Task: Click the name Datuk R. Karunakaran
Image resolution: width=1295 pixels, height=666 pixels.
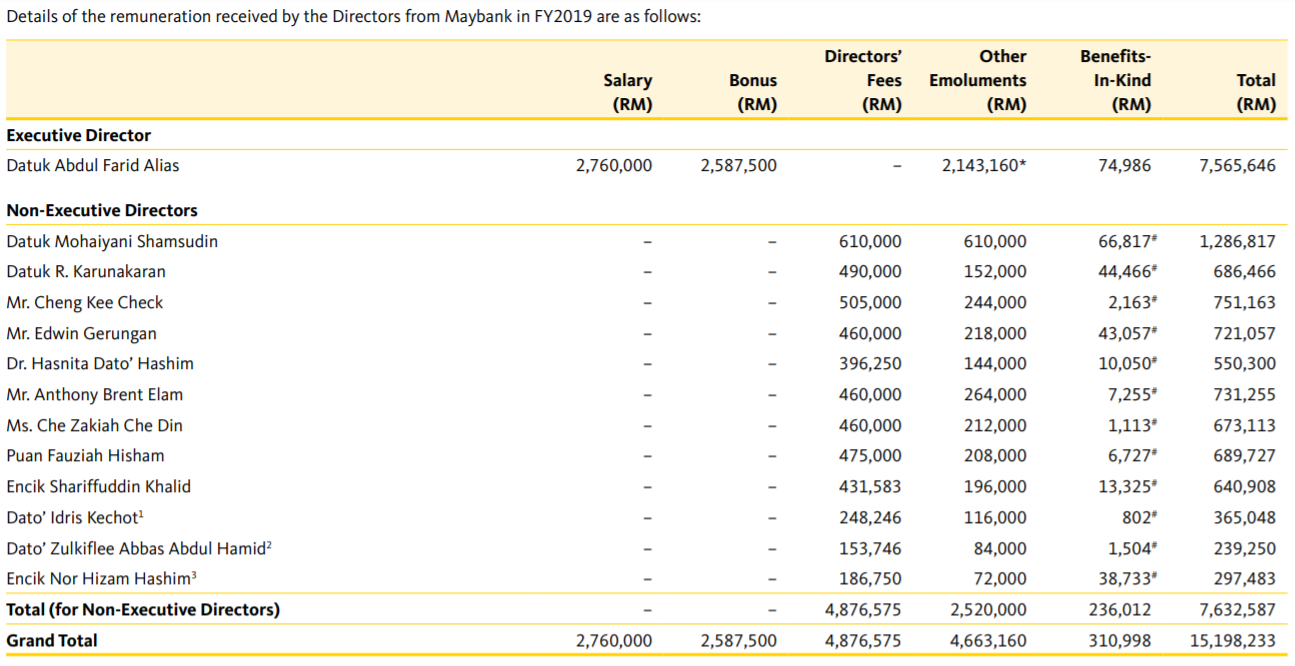Action: click(x=86, y=271)
